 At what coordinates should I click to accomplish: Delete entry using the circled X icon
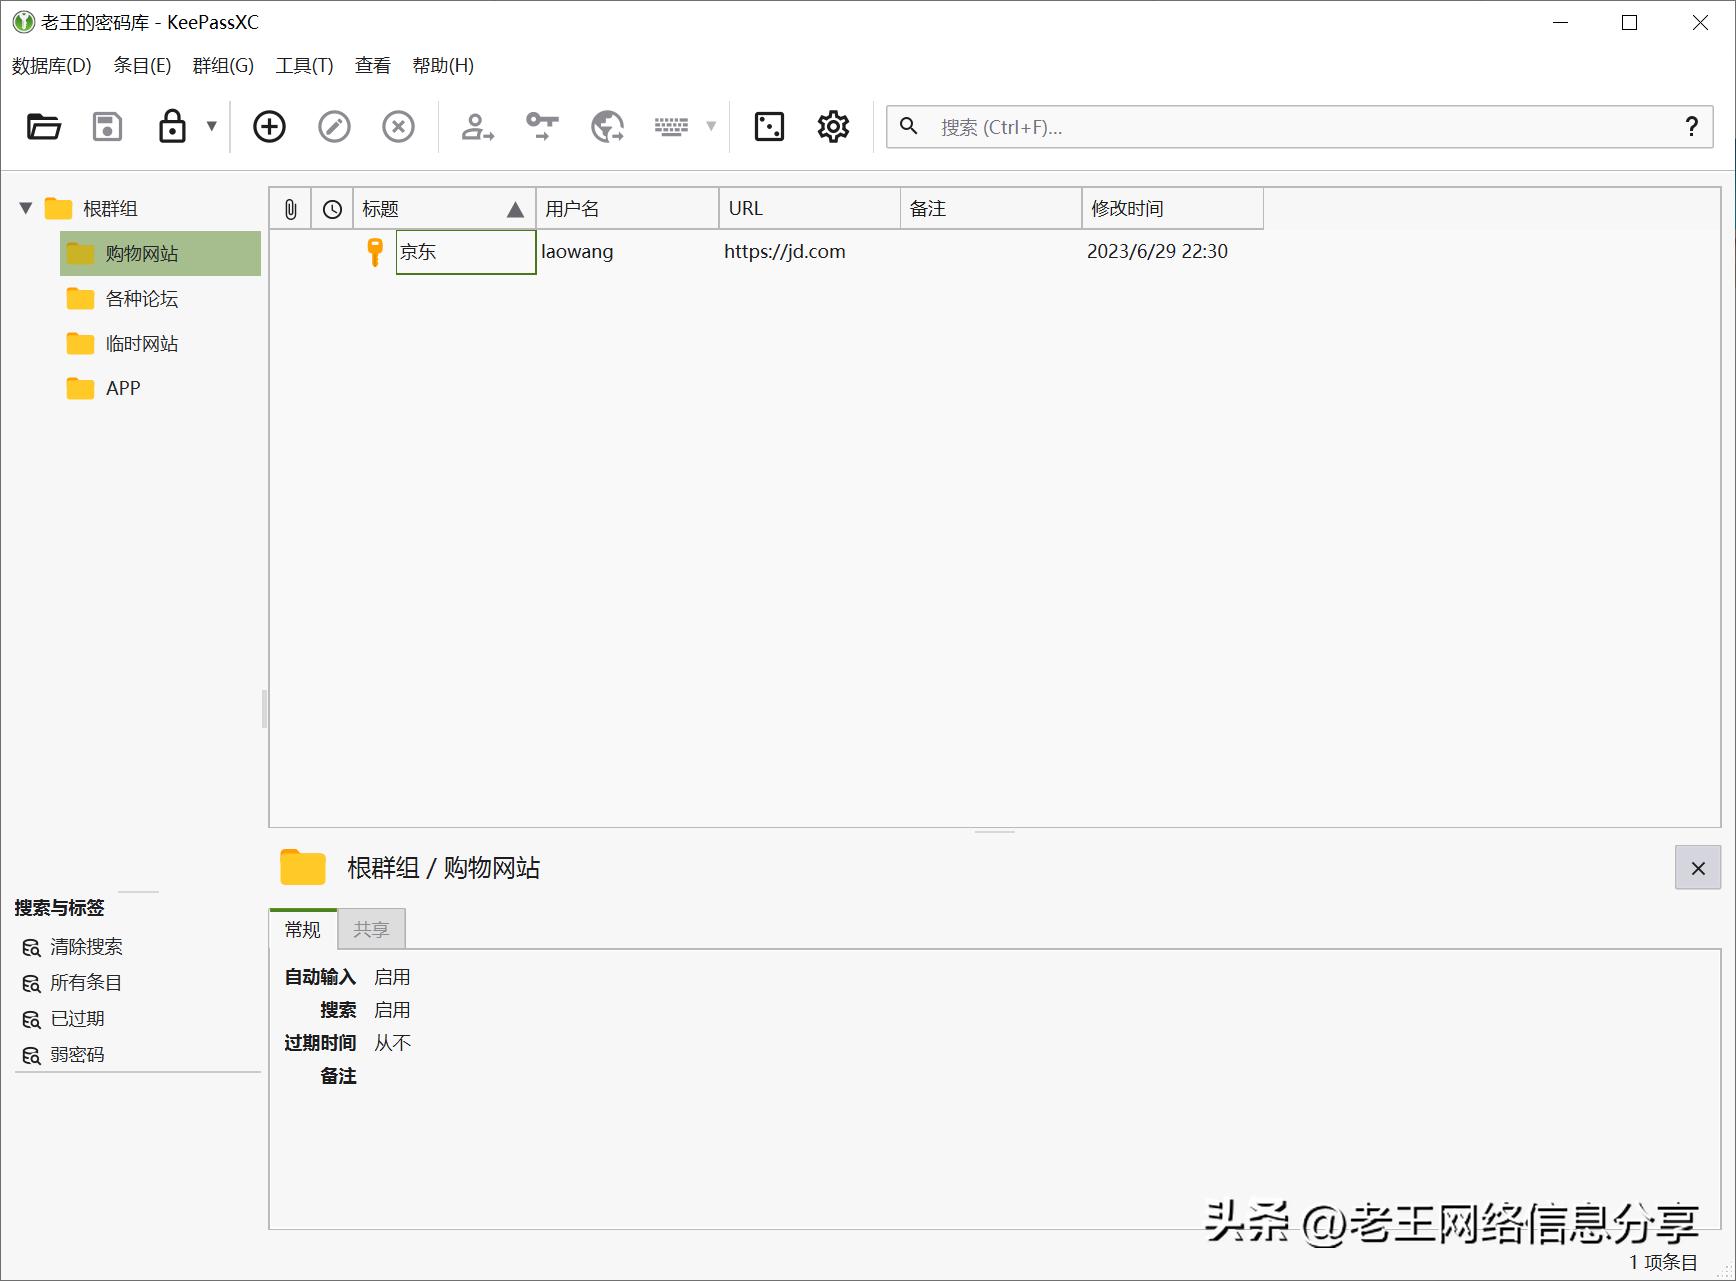click(x=398, y=127)
